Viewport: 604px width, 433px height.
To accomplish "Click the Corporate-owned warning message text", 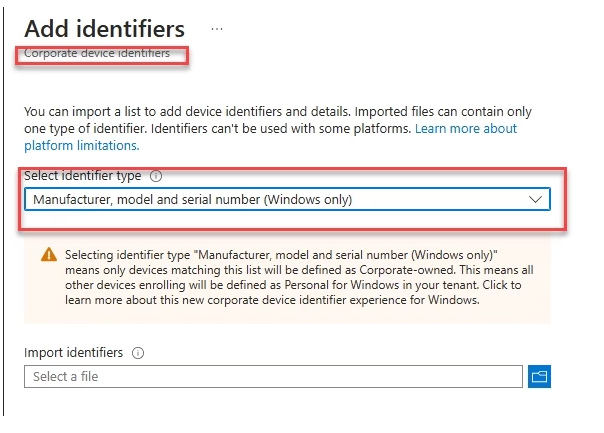I will tap(300, 269).
